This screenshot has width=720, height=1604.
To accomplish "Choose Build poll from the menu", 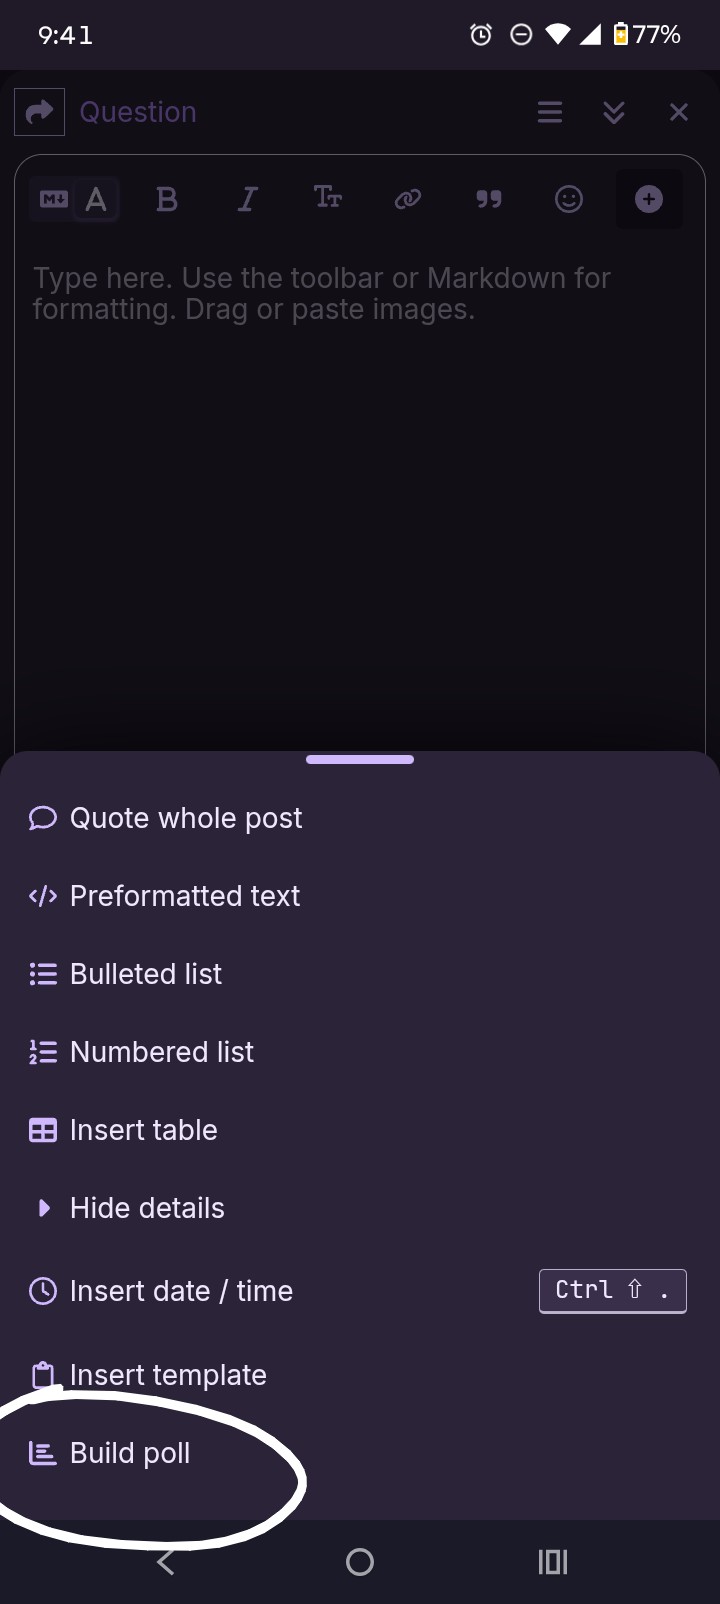I will tap(130, 1453).
